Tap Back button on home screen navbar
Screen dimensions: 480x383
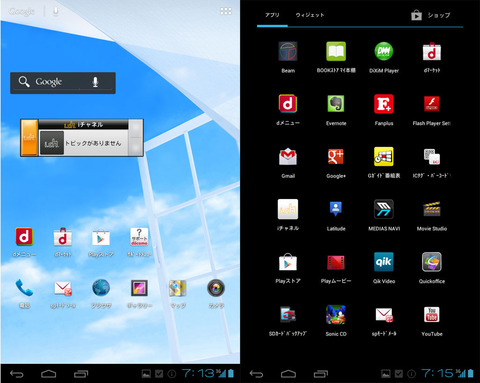tap(17, 374)
